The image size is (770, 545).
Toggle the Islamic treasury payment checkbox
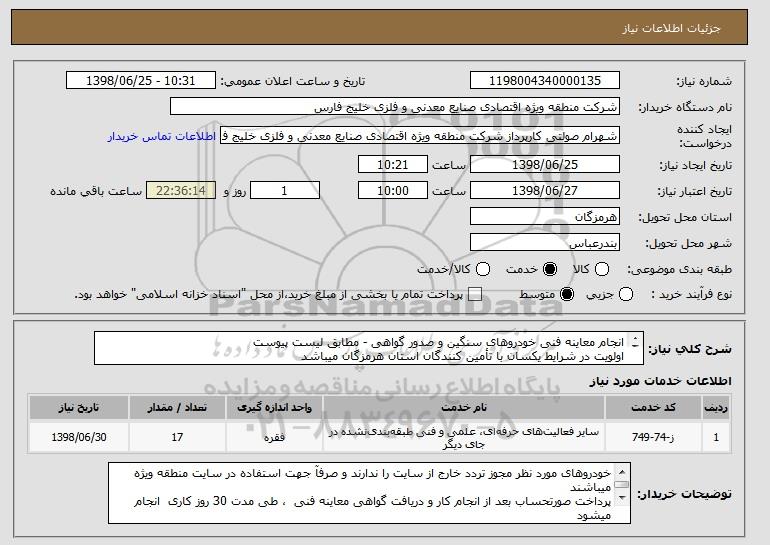coord(475,295)
